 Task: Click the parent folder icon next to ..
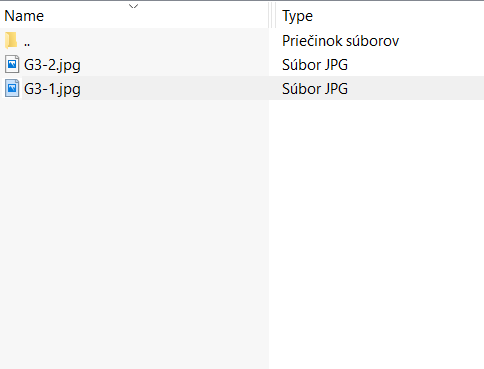coord(11,40)
